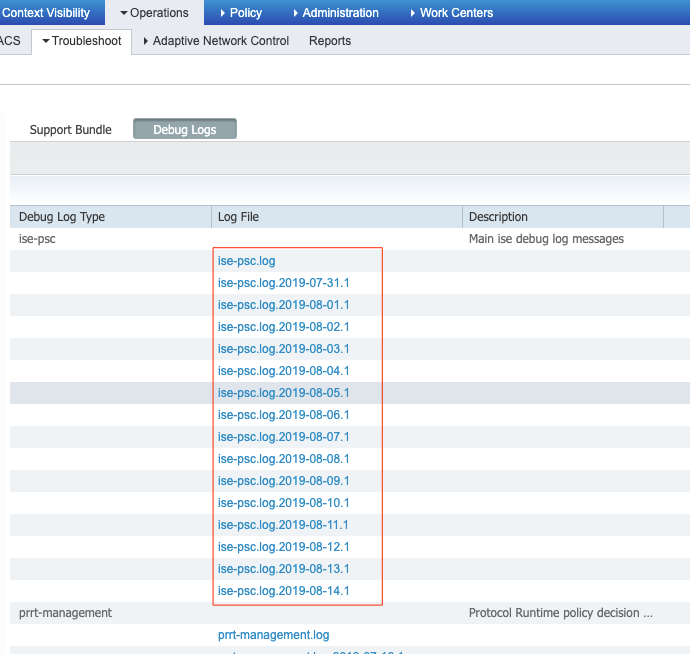Download ise-psc.log.2019-08-13.1
Viewport: 690px width, 654px height.
[x=283, y=569]
